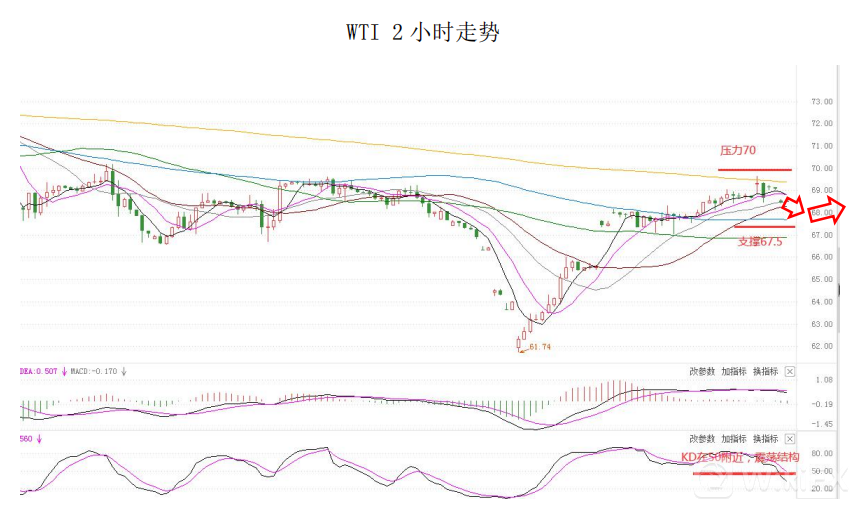Click the 61.74 low price label
The image size is (859, 514).
pos(540,347)
